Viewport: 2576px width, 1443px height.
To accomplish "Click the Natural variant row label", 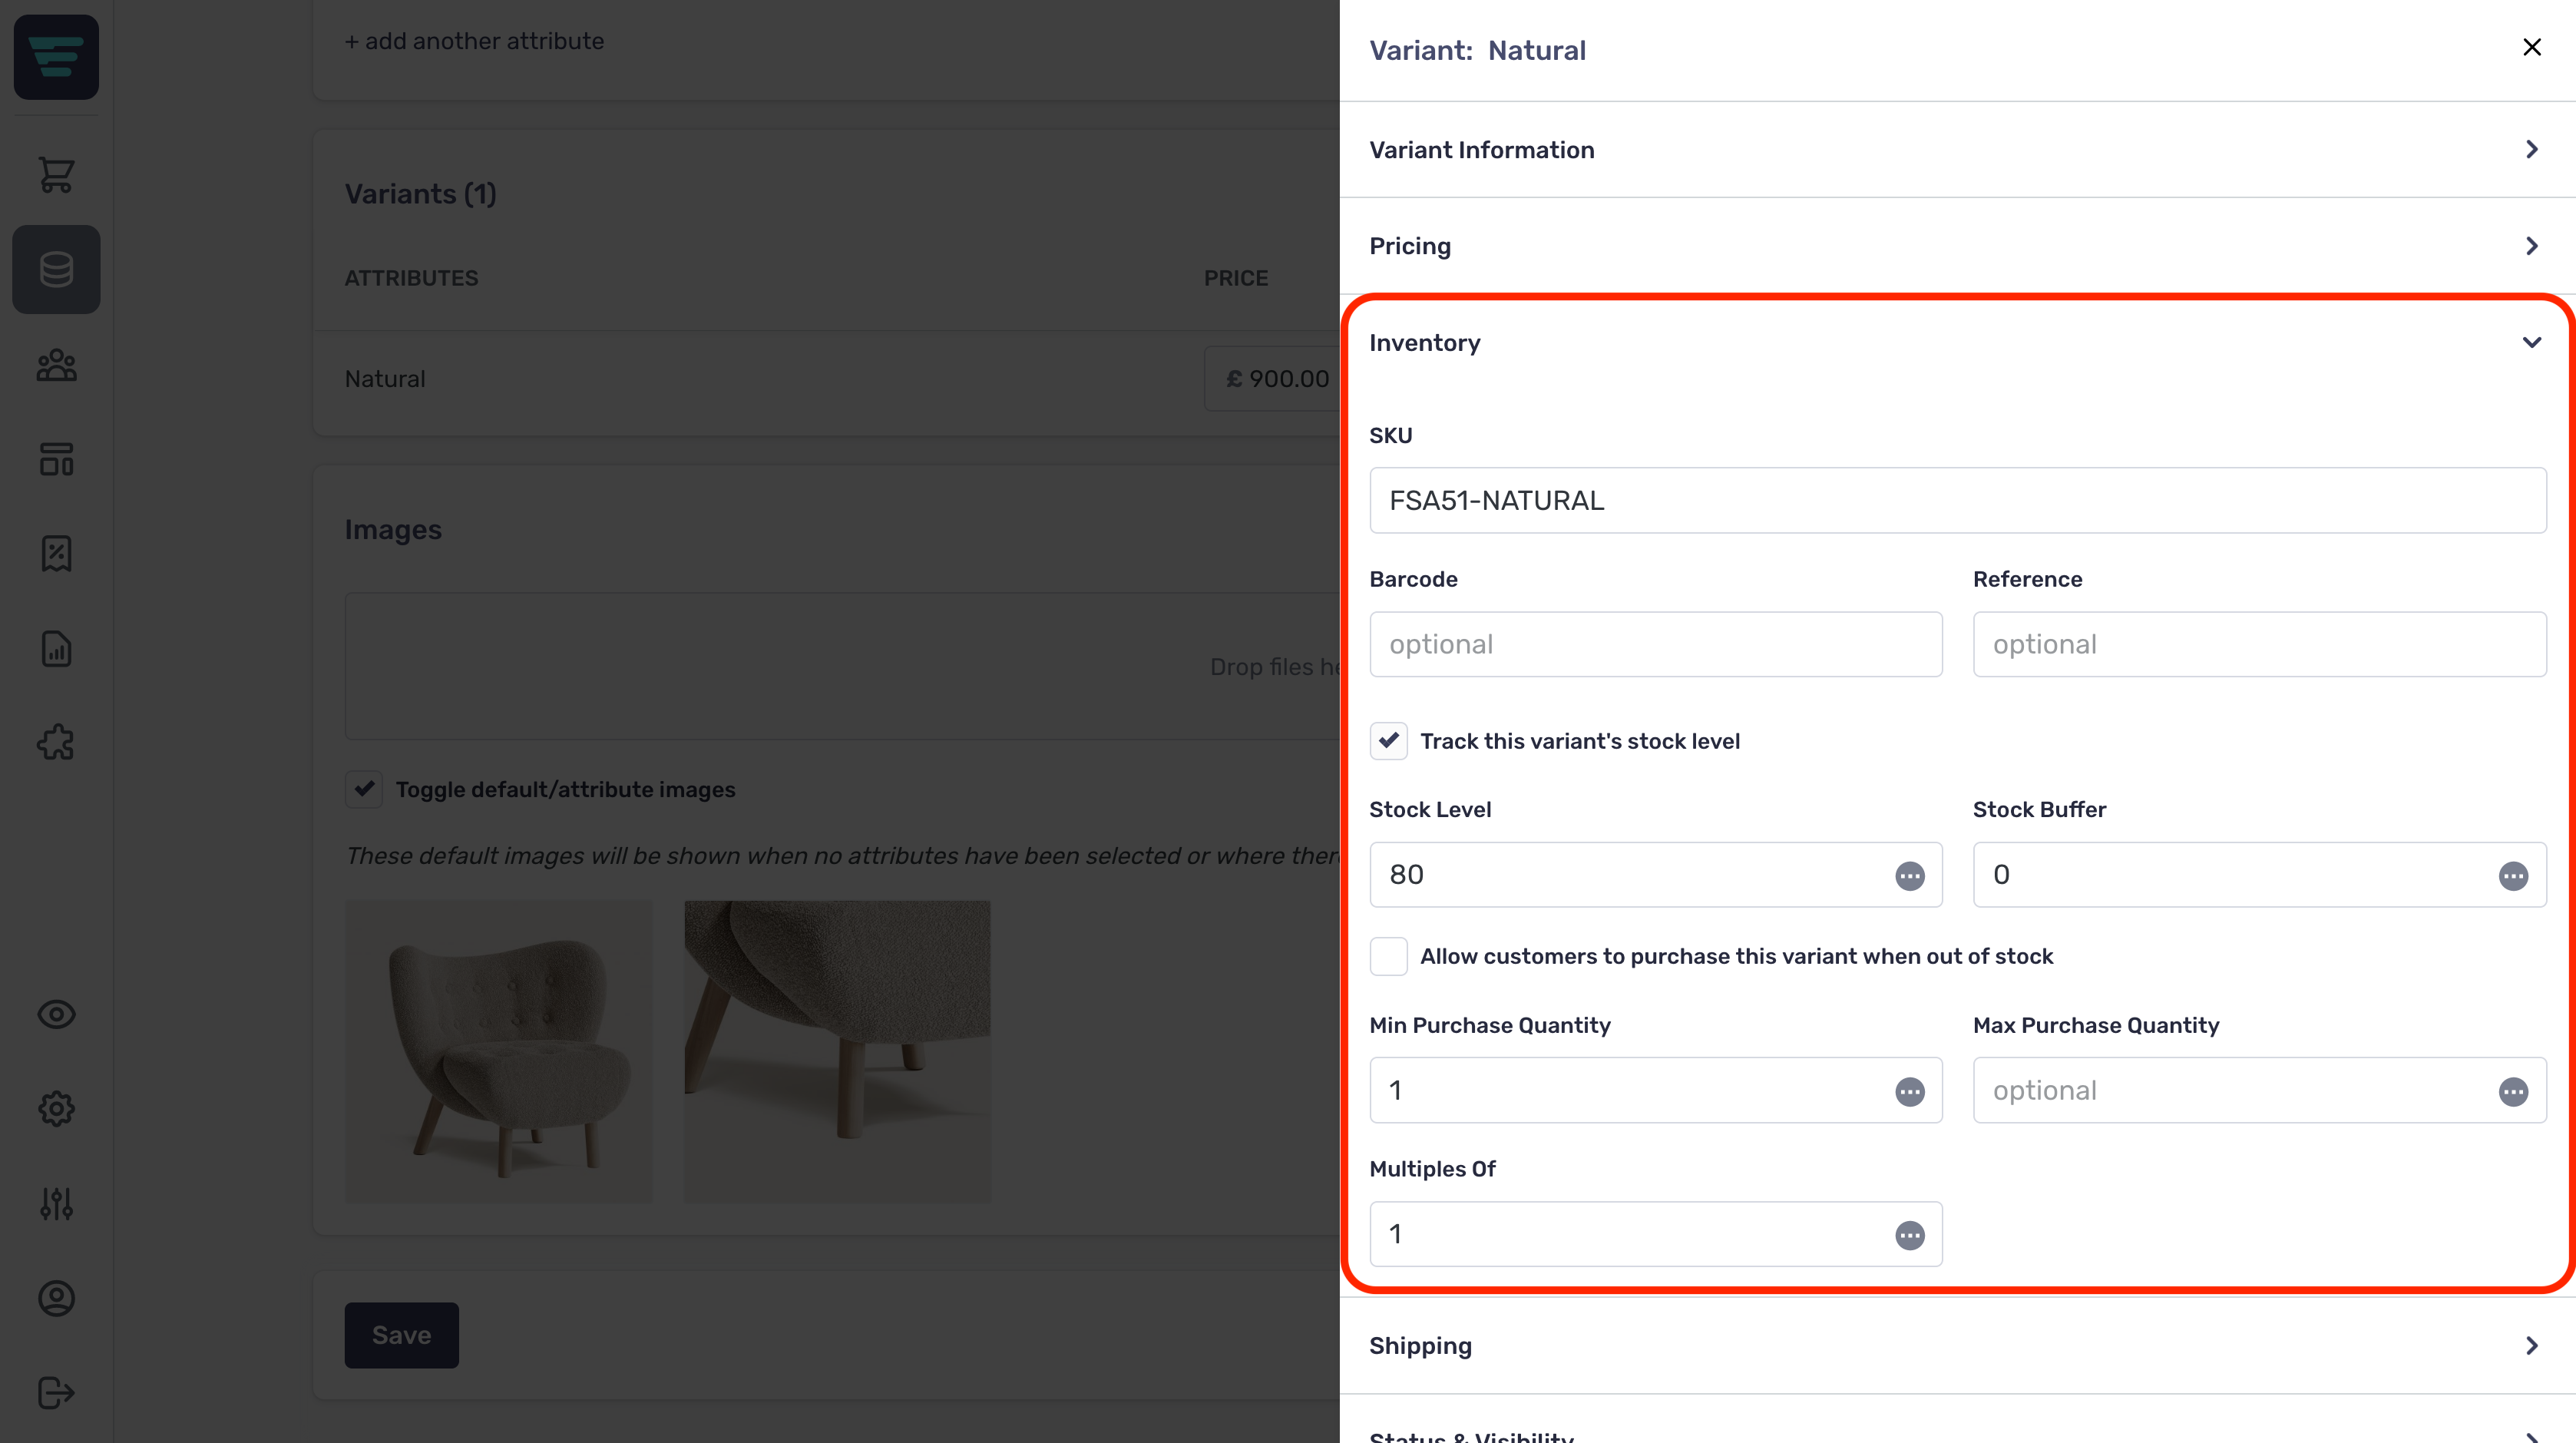I will [385, 379].
